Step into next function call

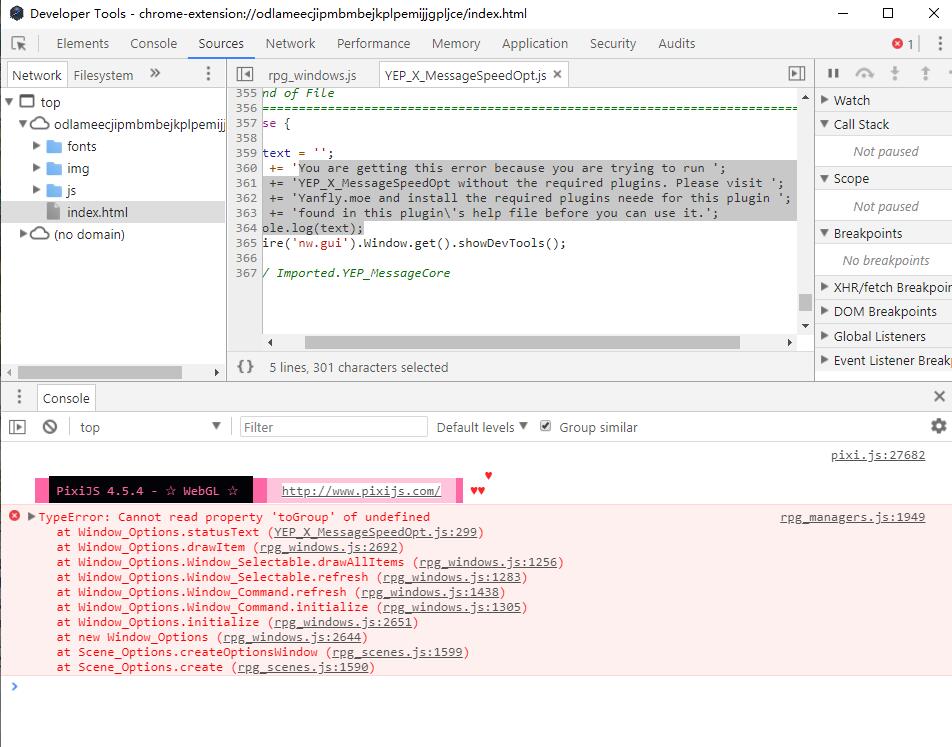[895, 73]
